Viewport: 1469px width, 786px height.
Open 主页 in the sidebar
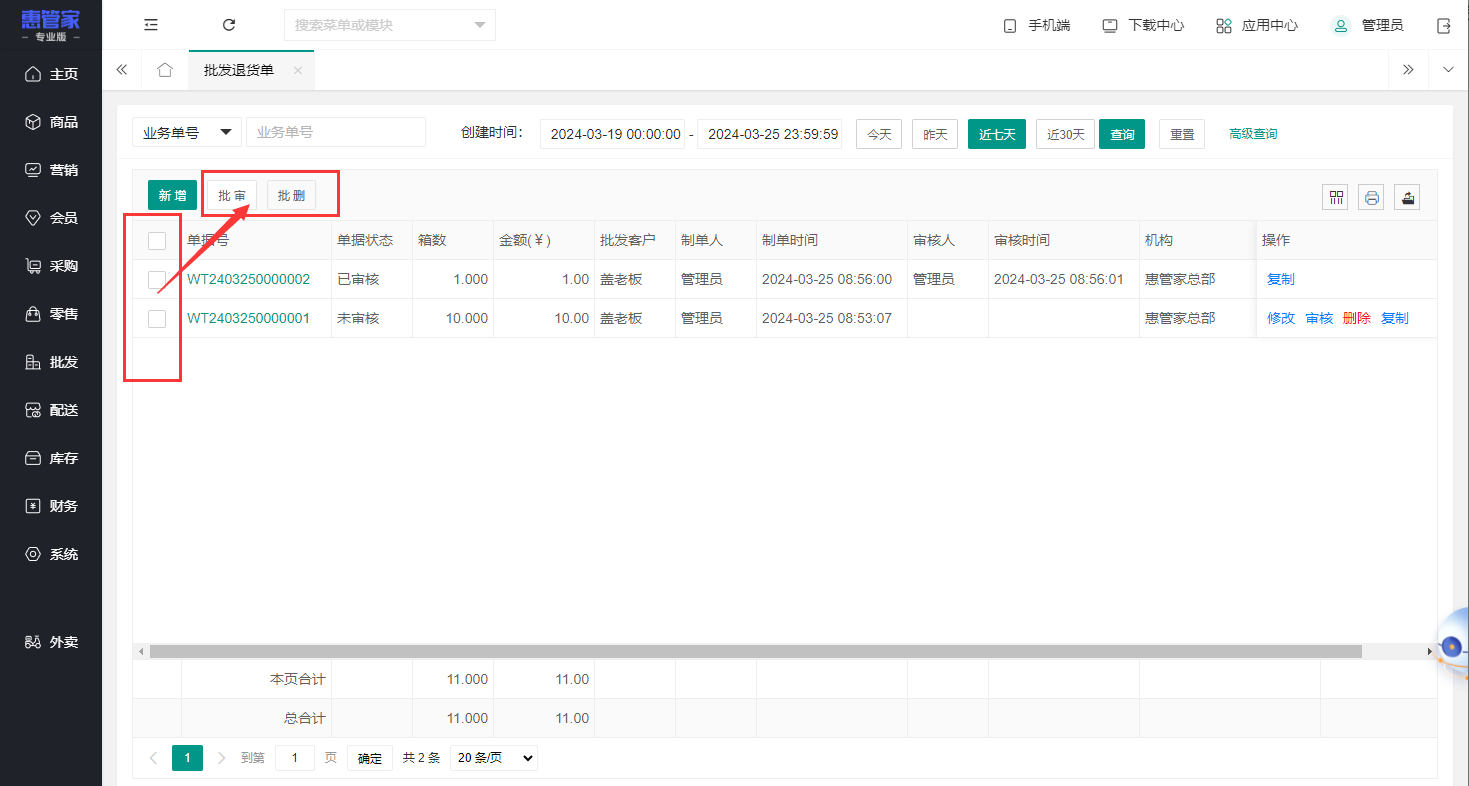coord(51,74)
